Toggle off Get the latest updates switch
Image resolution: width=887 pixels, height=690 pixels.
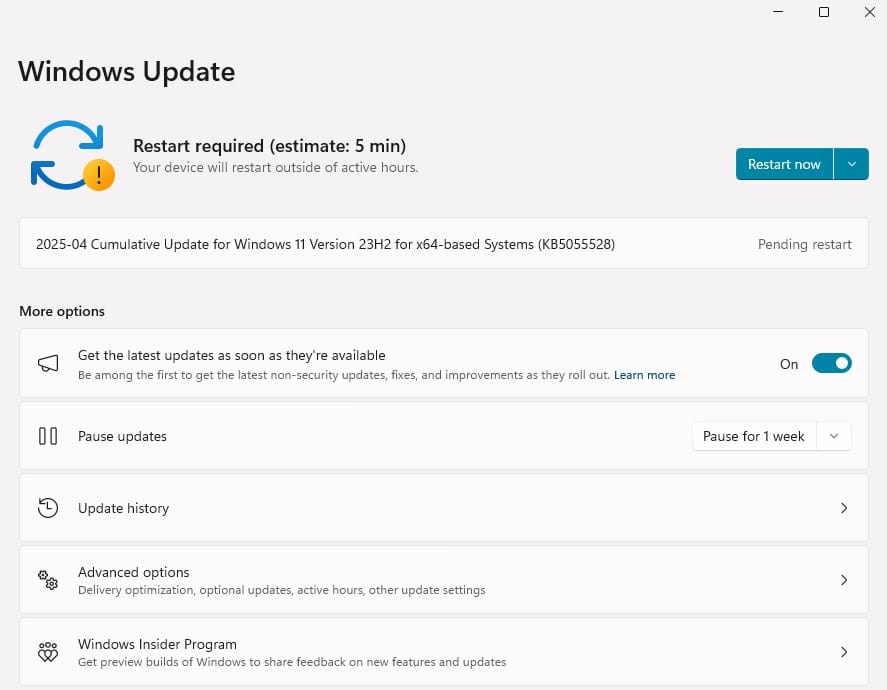coord(832,363)
